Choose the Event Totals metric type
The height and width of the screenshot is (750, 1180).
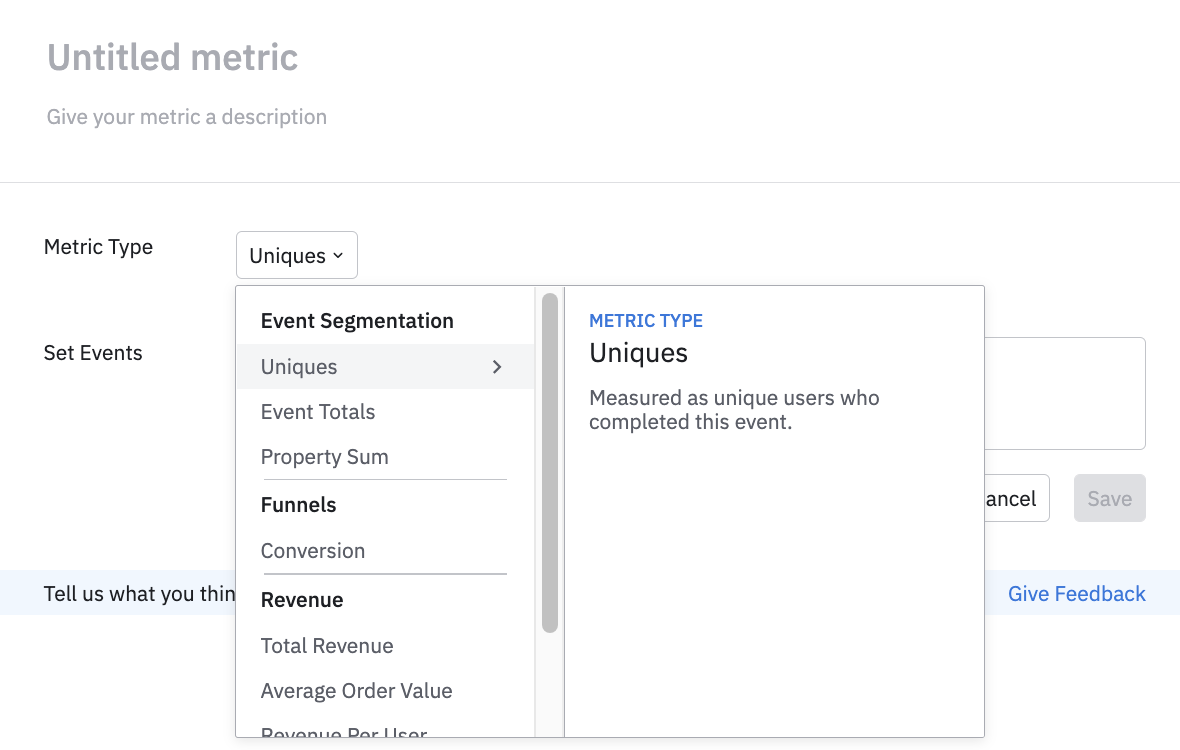coord(318,412)
